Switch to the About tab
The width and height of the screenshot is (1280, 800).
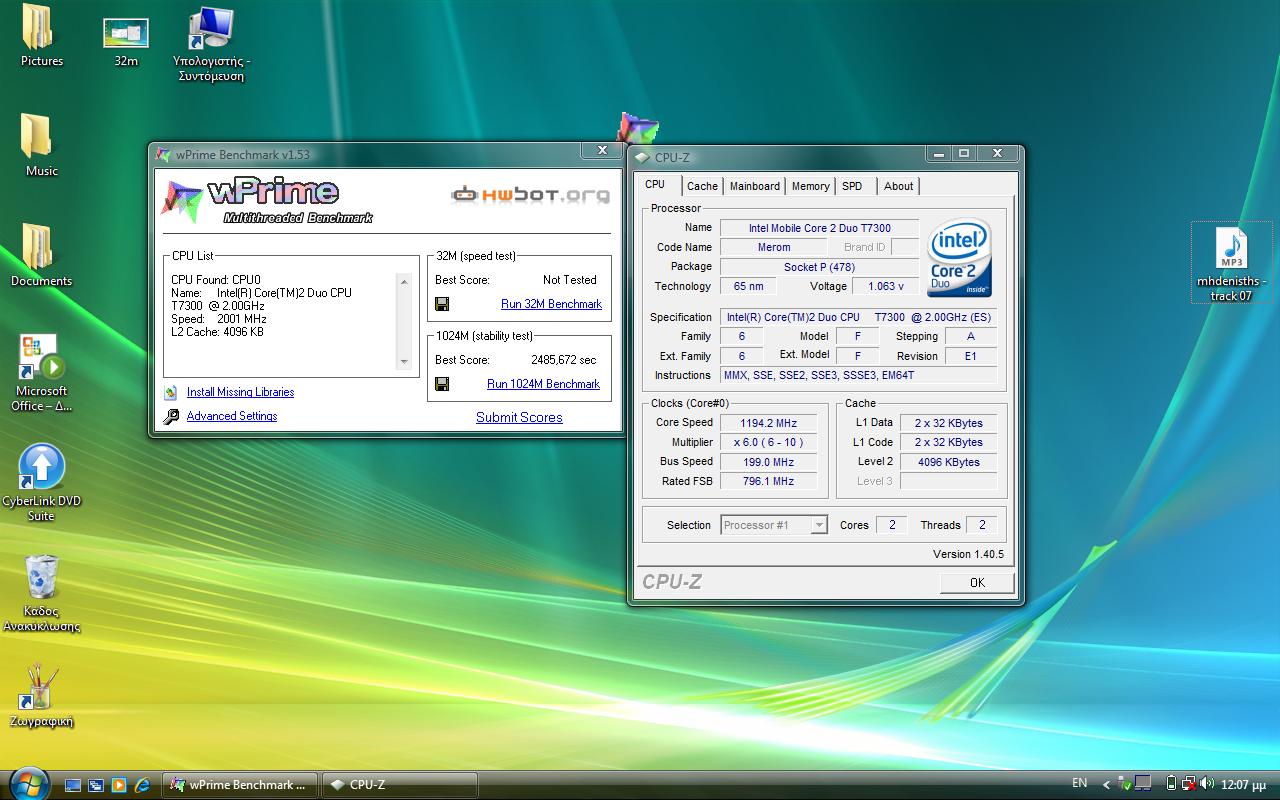pyautogui.click(x=898, y=186)
